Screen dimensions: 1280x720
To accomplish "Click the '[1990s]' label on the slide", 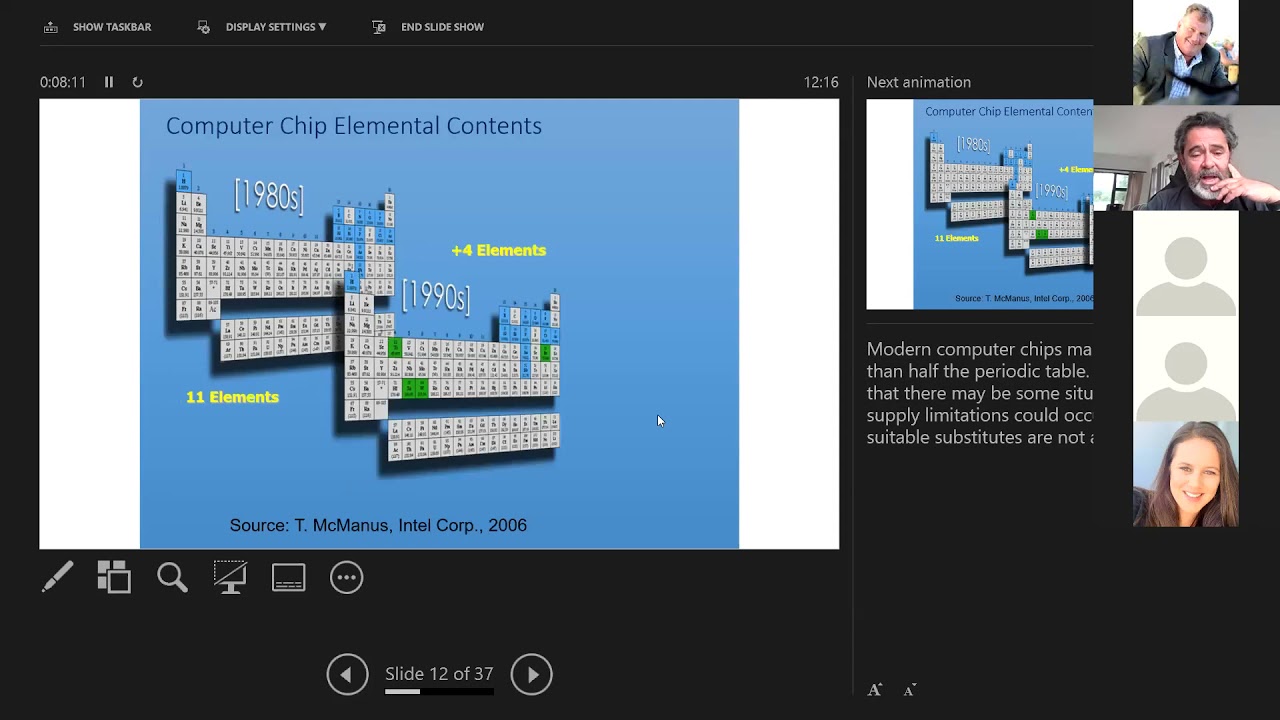I will 436,296.
